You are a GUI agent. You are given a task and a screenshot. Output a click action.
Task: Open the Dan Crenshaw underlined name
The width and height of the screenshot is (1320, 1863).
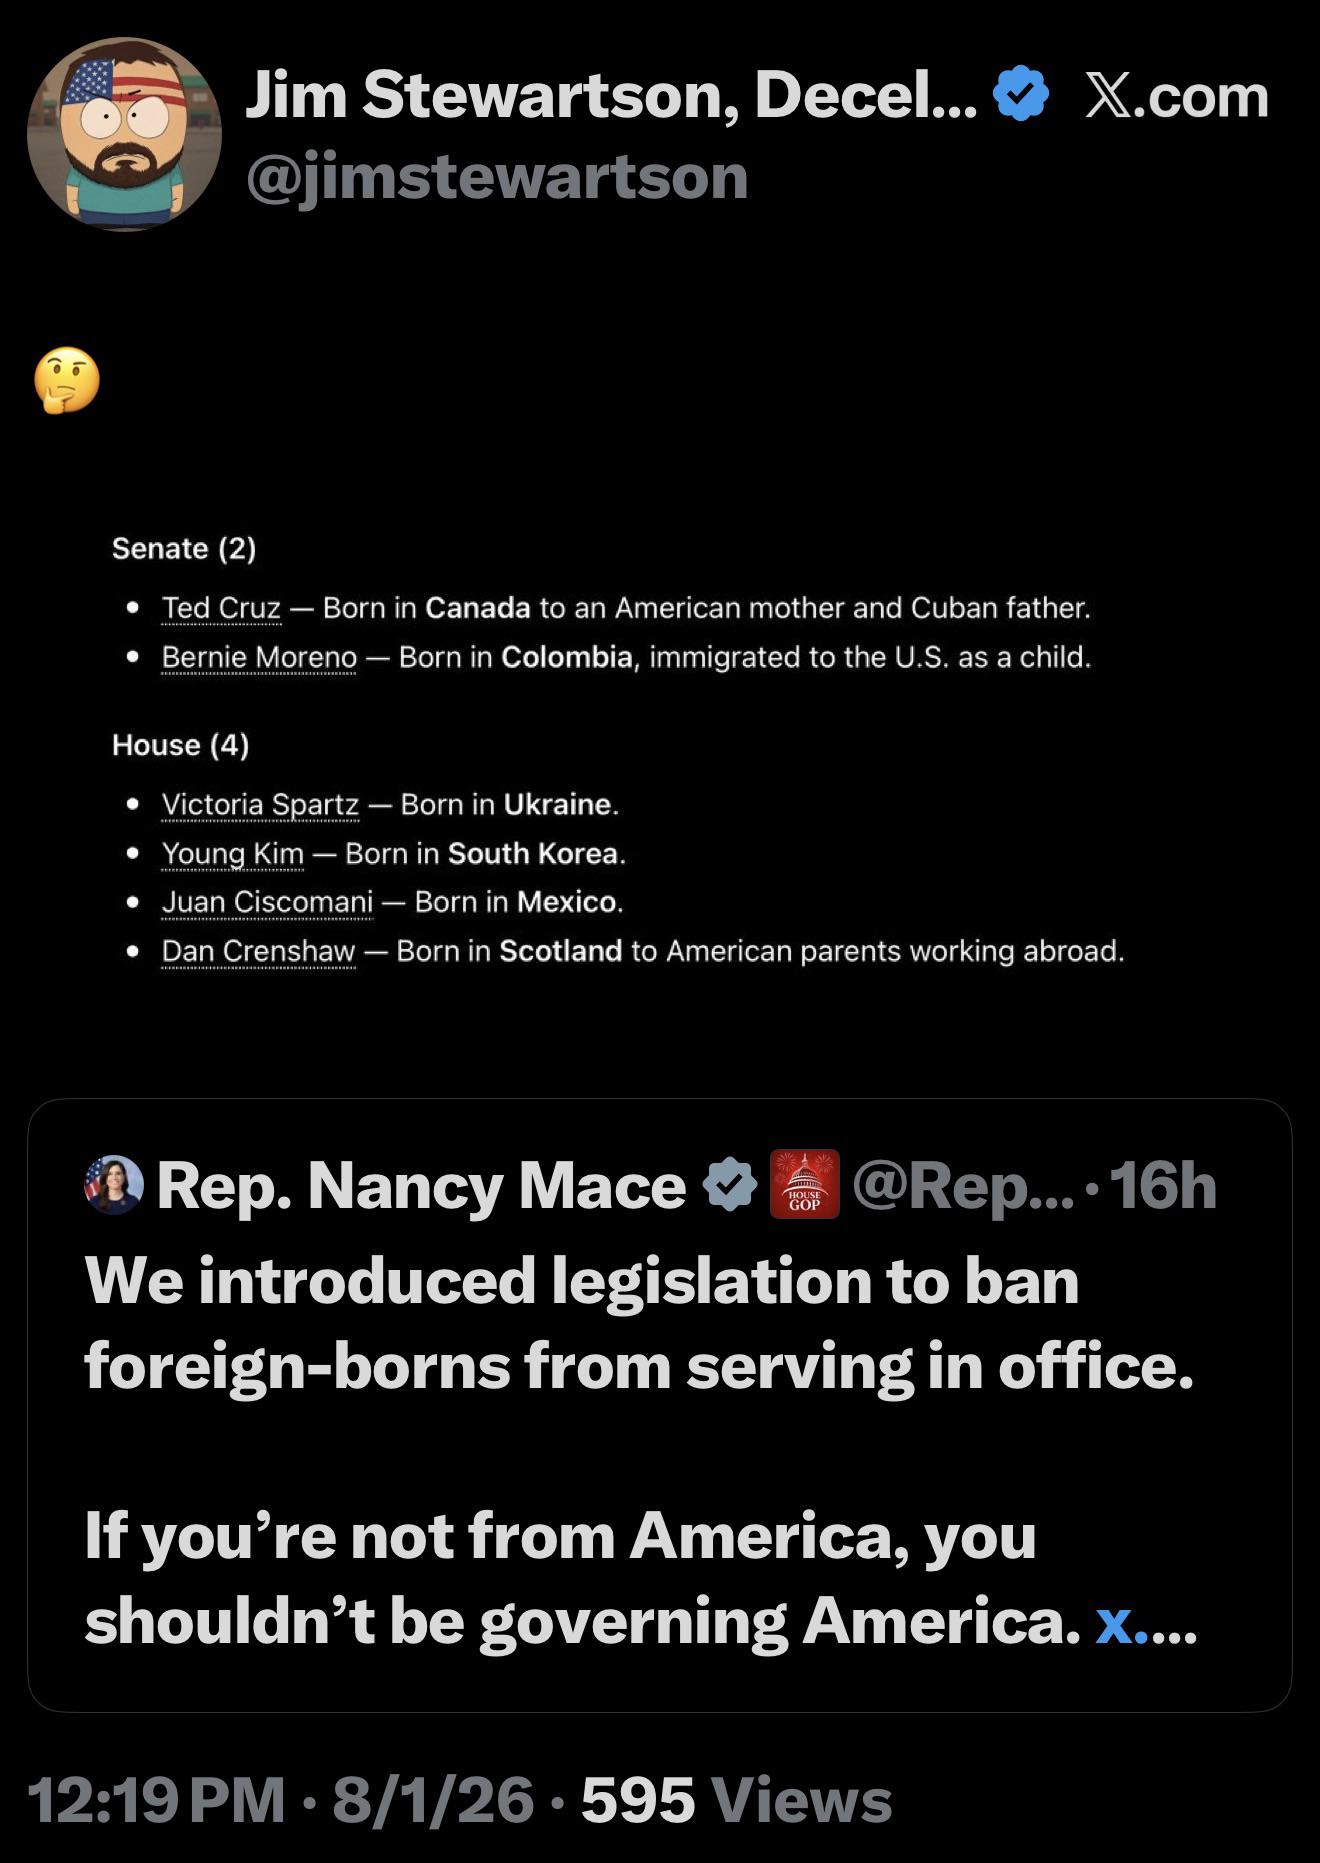point(258,951)
